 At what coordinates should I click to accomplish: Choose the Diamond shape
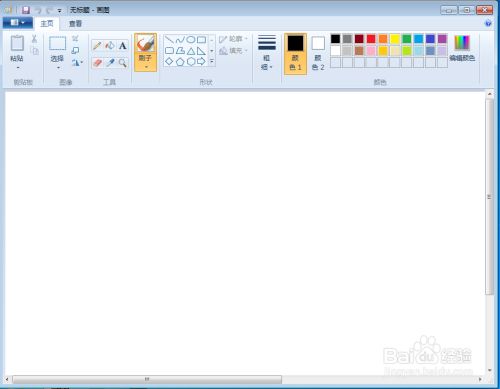(x=169, y=61)
